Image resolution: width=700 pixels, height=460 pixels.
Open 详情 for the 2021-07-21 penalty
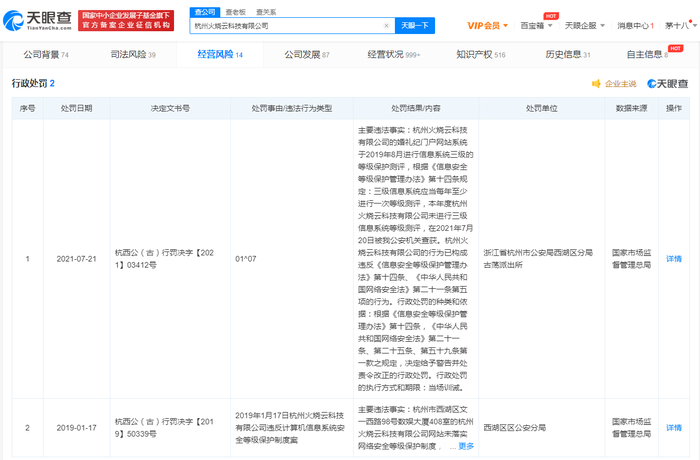pos(674,259)
